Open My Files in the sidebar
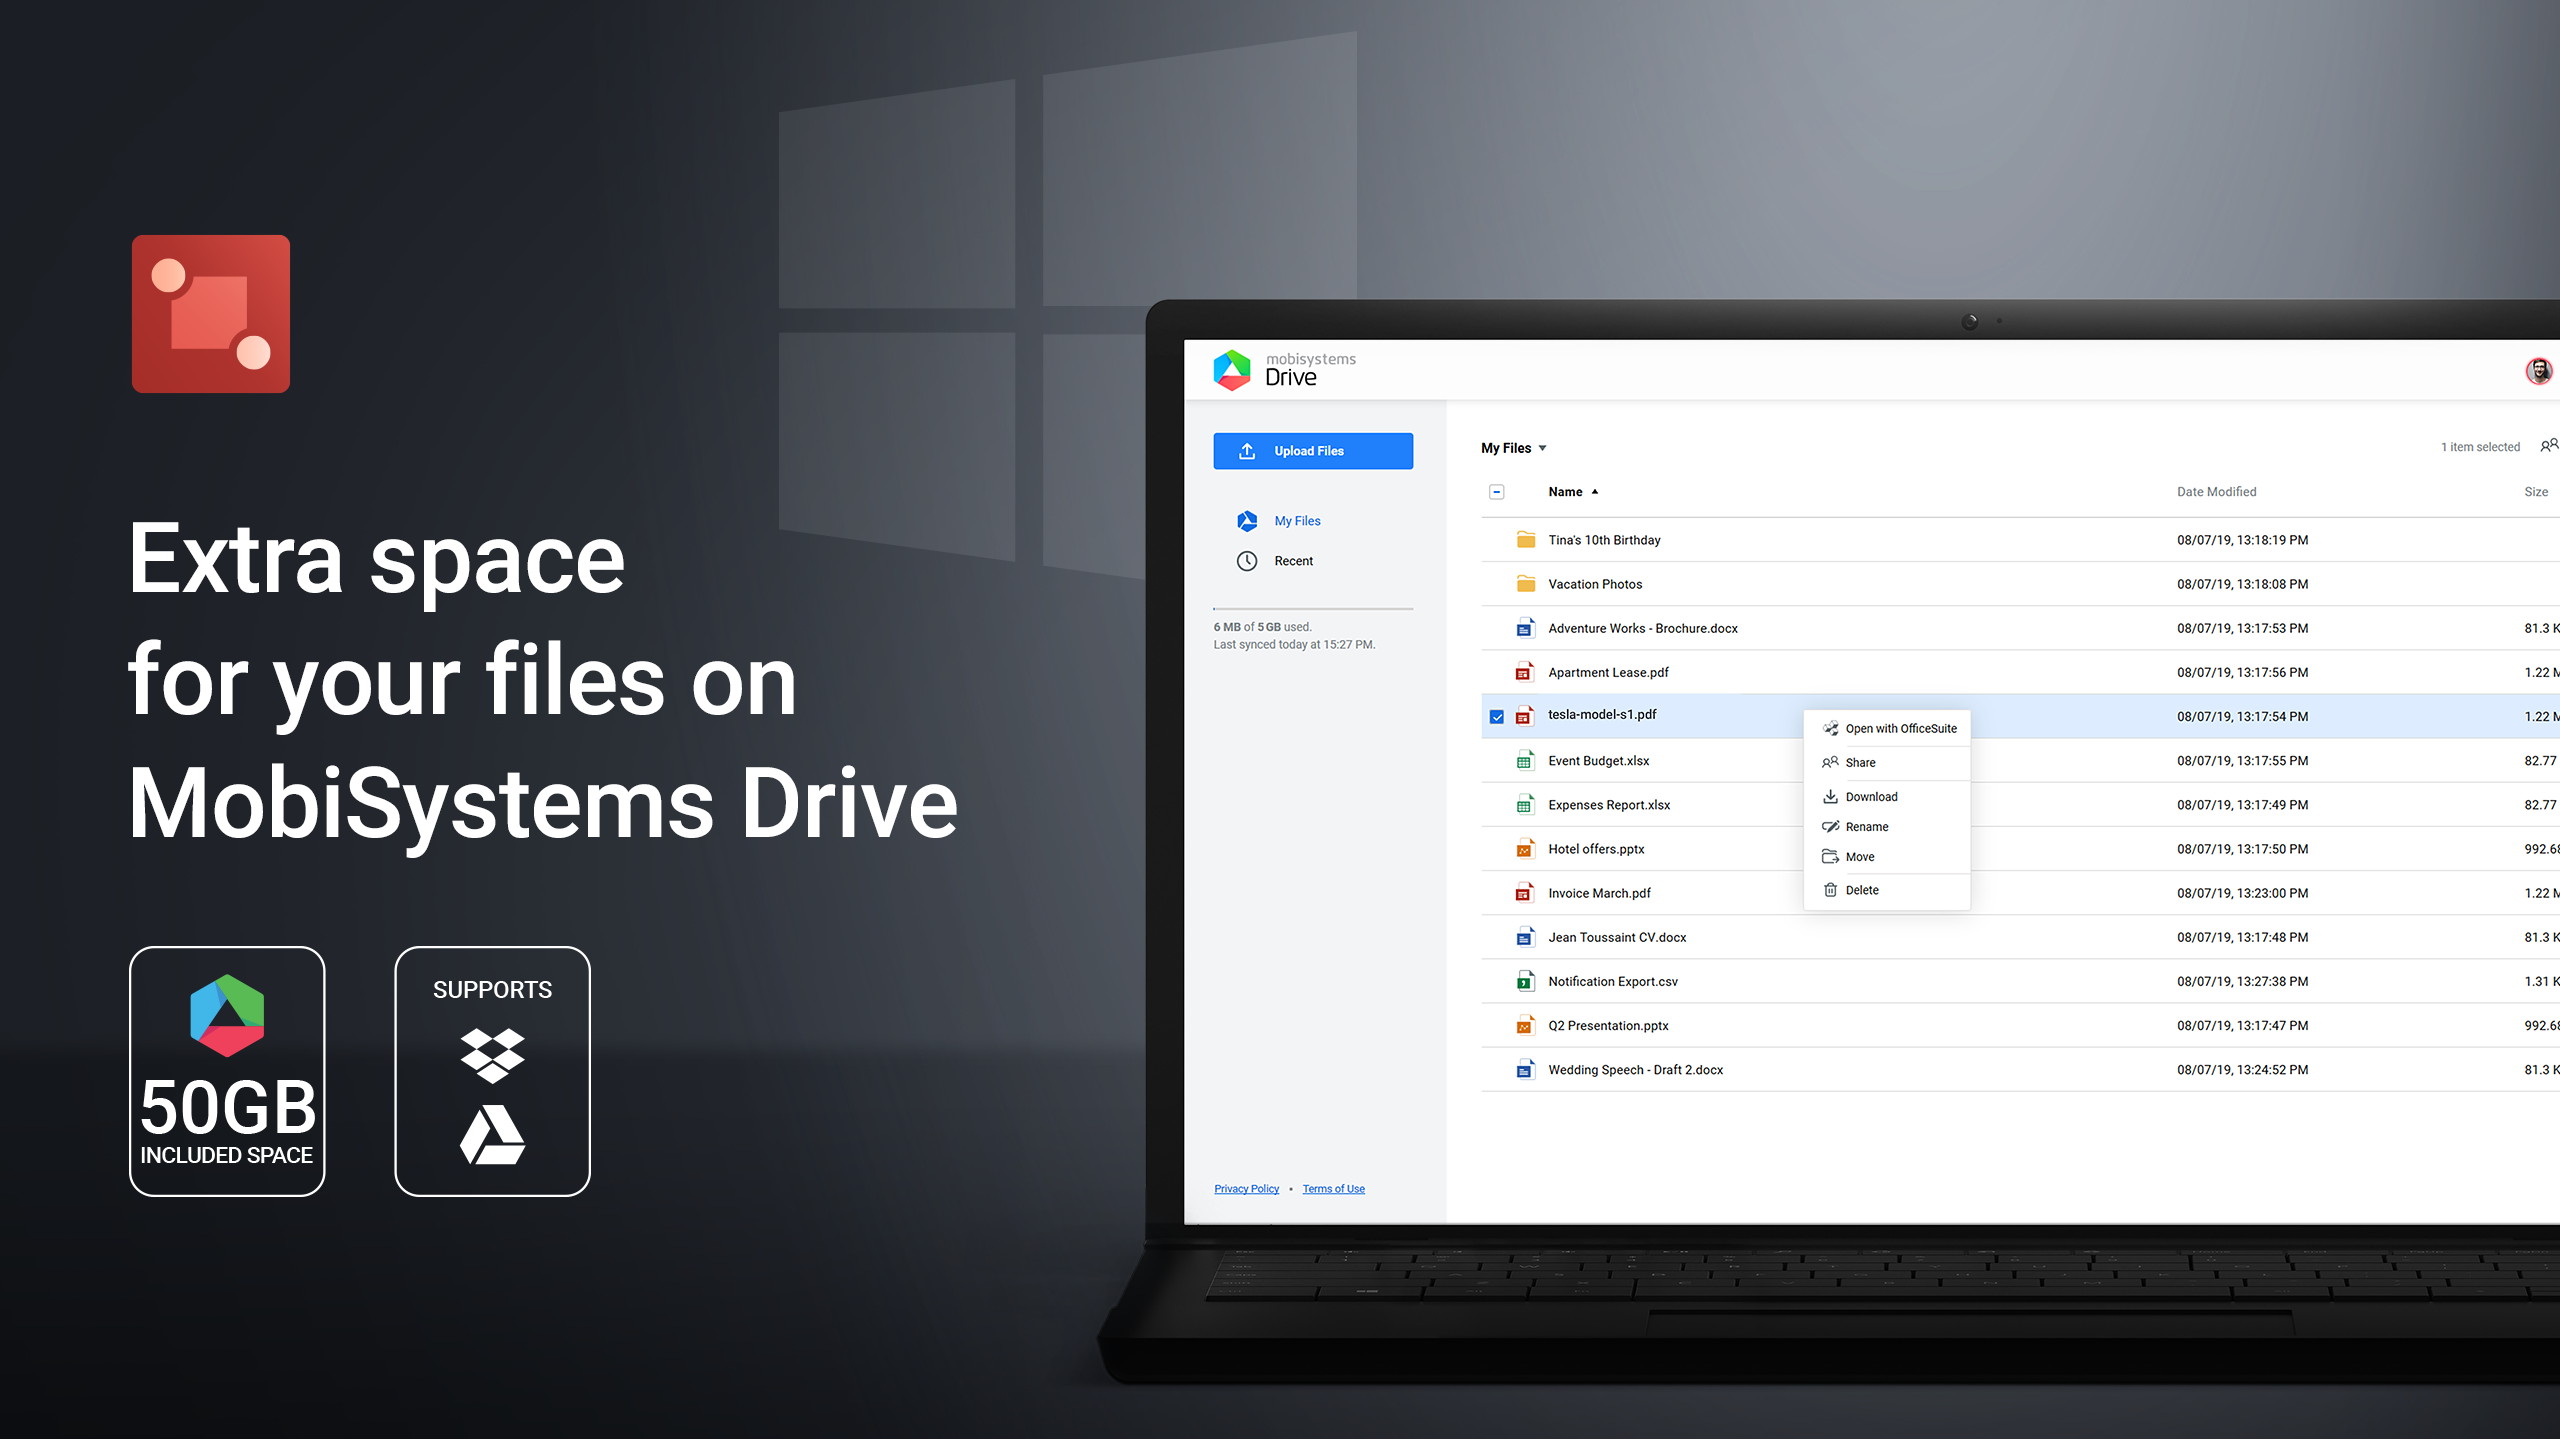This screenshot has height=1439, width=2560. 1297,521
